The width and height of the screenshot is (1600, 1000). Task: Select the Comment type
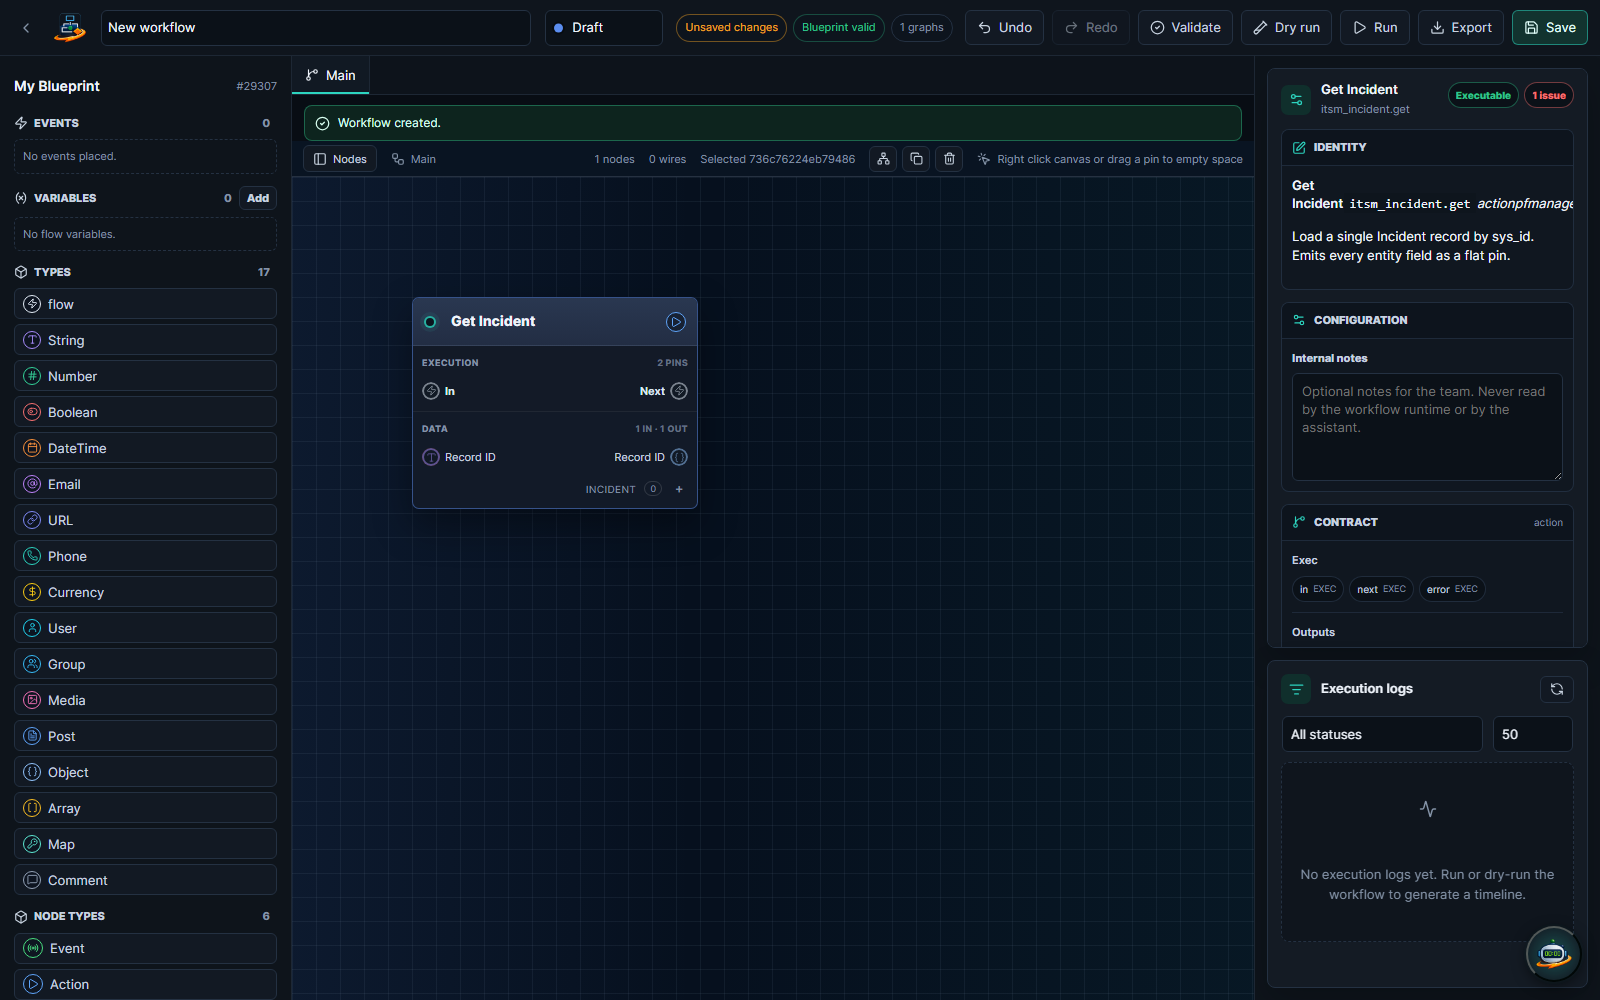(x=146, y=880)
